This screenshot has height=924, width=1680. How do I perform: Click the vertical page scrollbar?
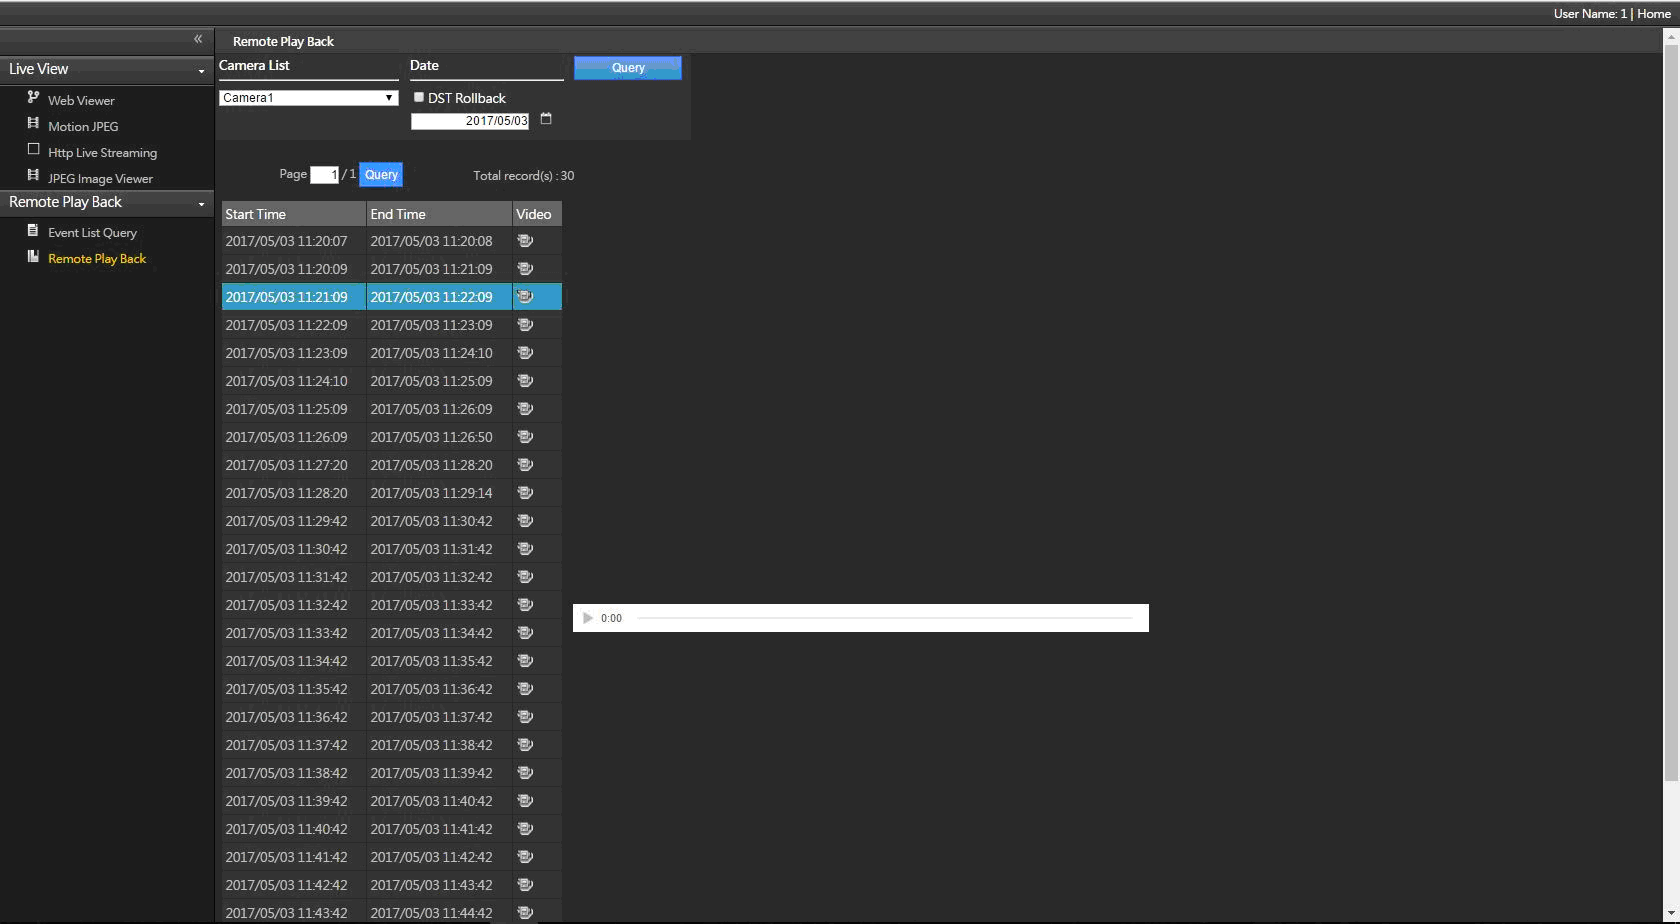tap(1671, 412)
